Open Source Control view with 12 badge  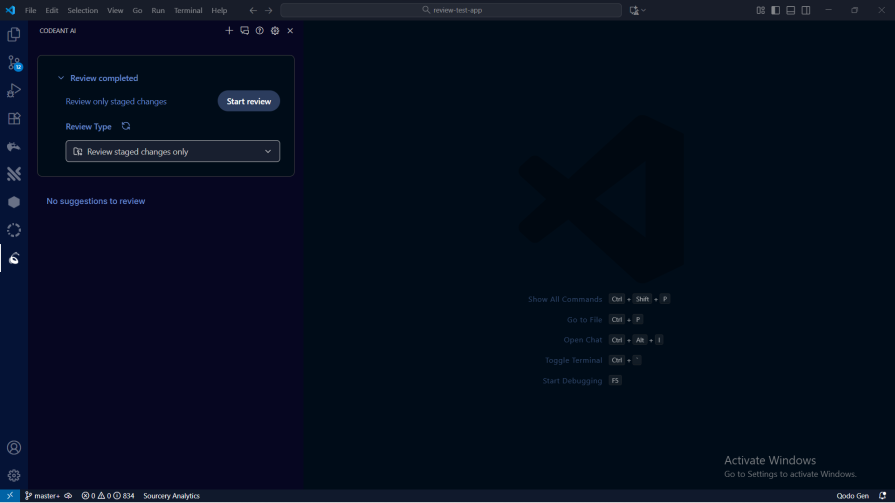click(14, 62)
